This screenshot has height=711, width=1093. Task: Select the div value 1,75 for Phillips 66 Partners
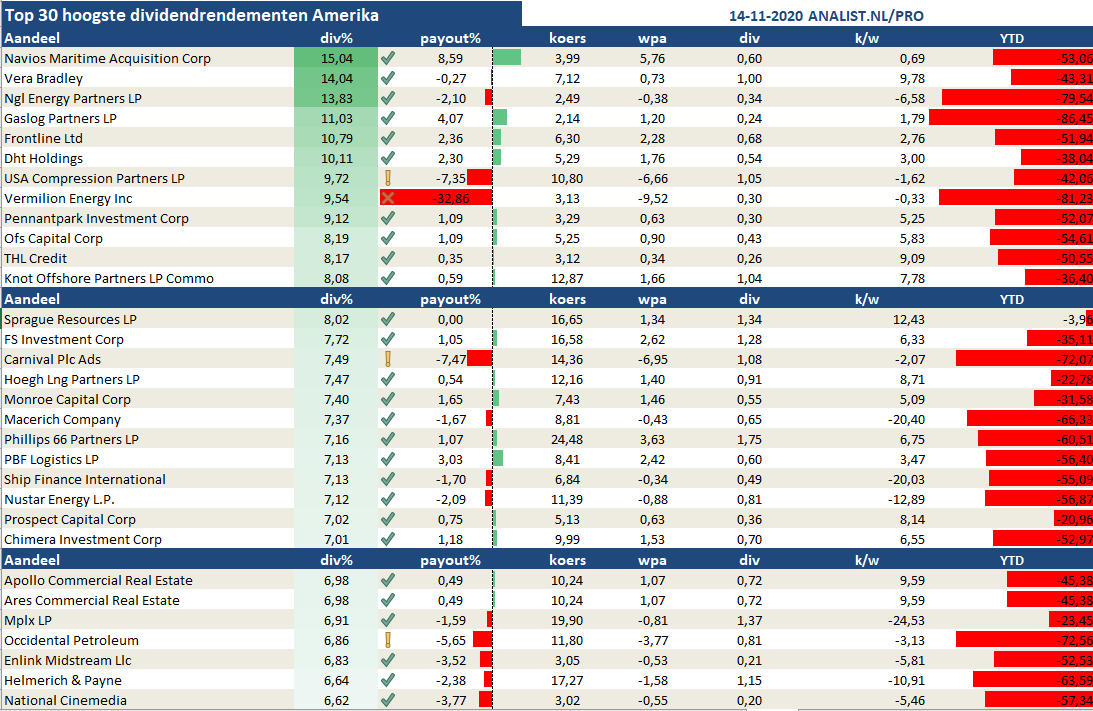coord(749,440)
